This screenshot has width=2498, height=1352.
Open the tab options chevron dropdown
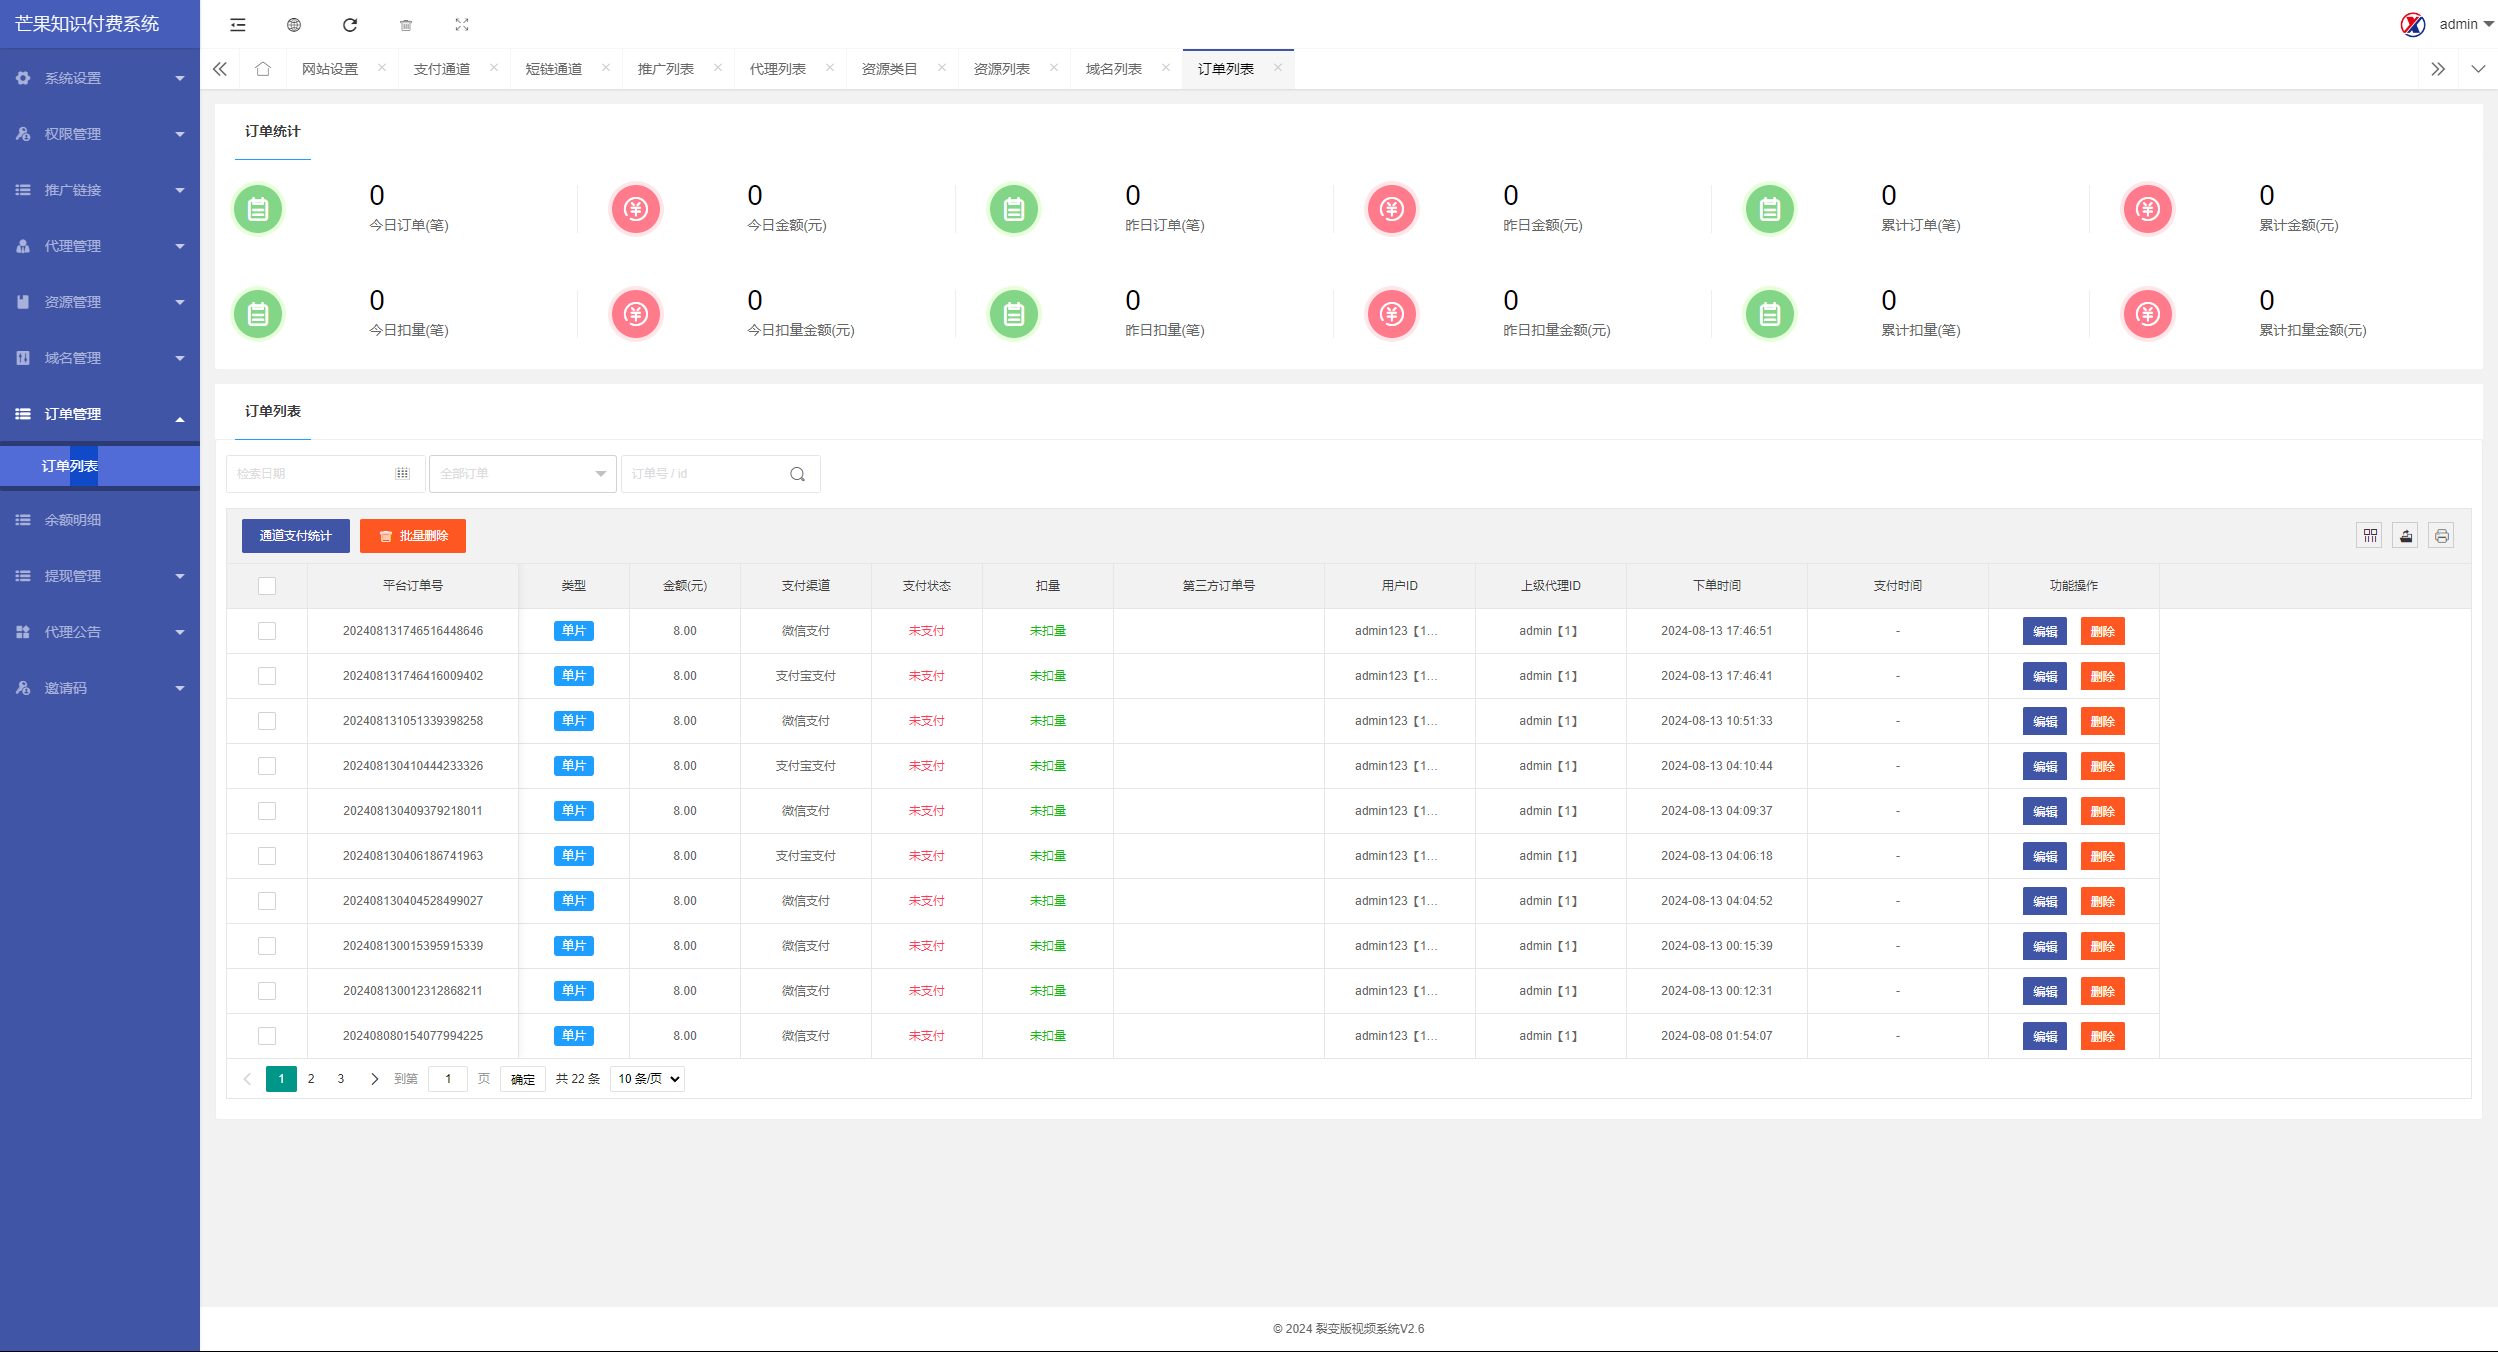[x=2478, y=69]
